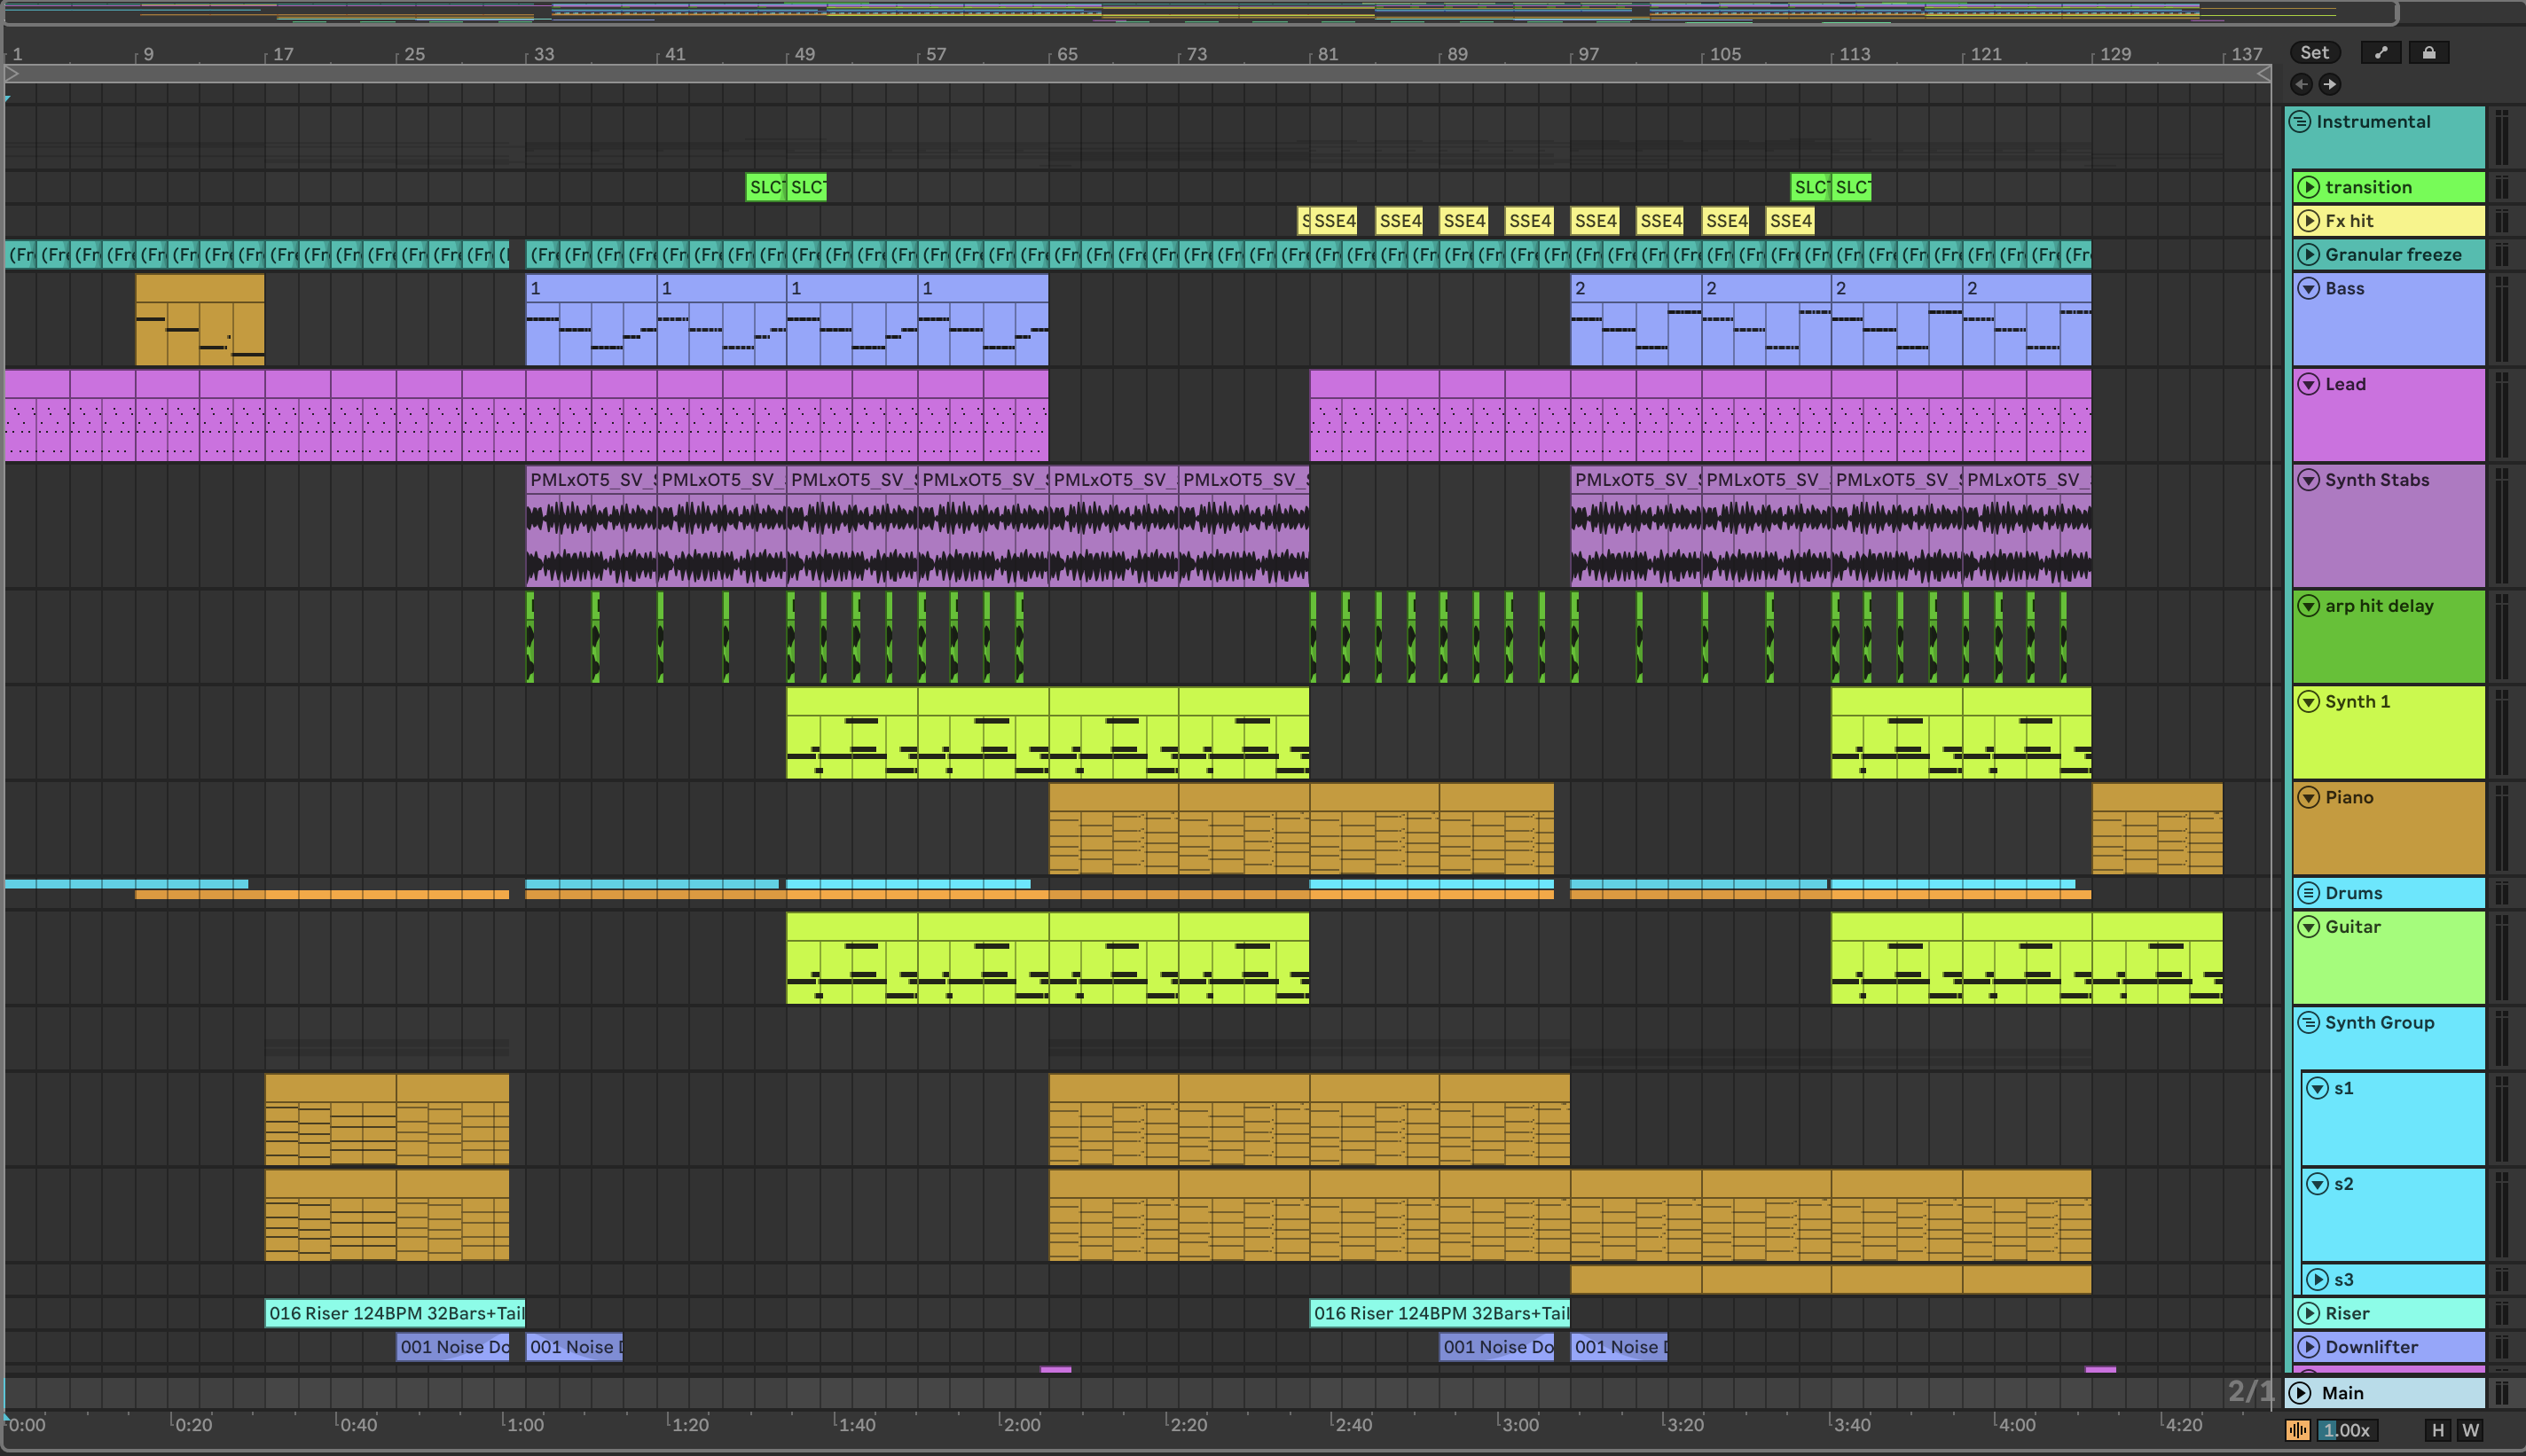2526x1456 pixels.
Task: Toggle optimize arrangement width W button
Action: 2470,1430
